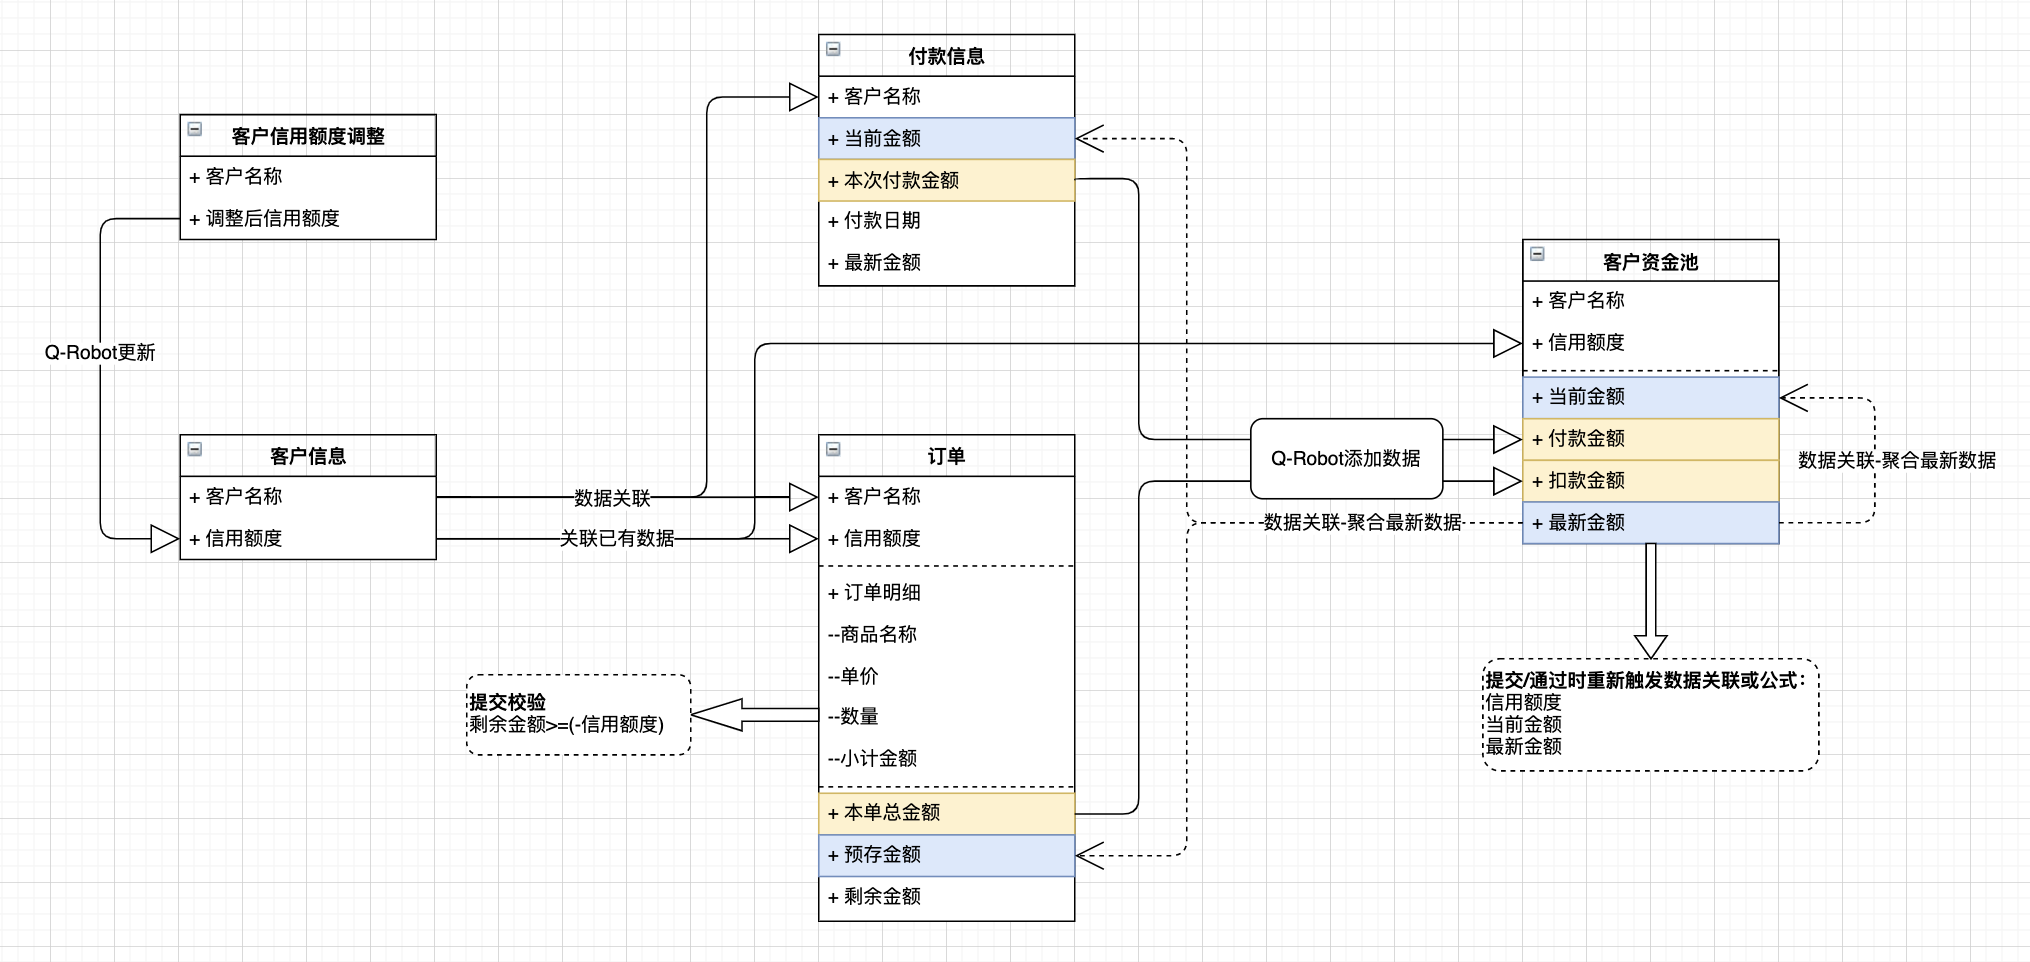Select the 扣款金额 row

(x=1650, y=481)
